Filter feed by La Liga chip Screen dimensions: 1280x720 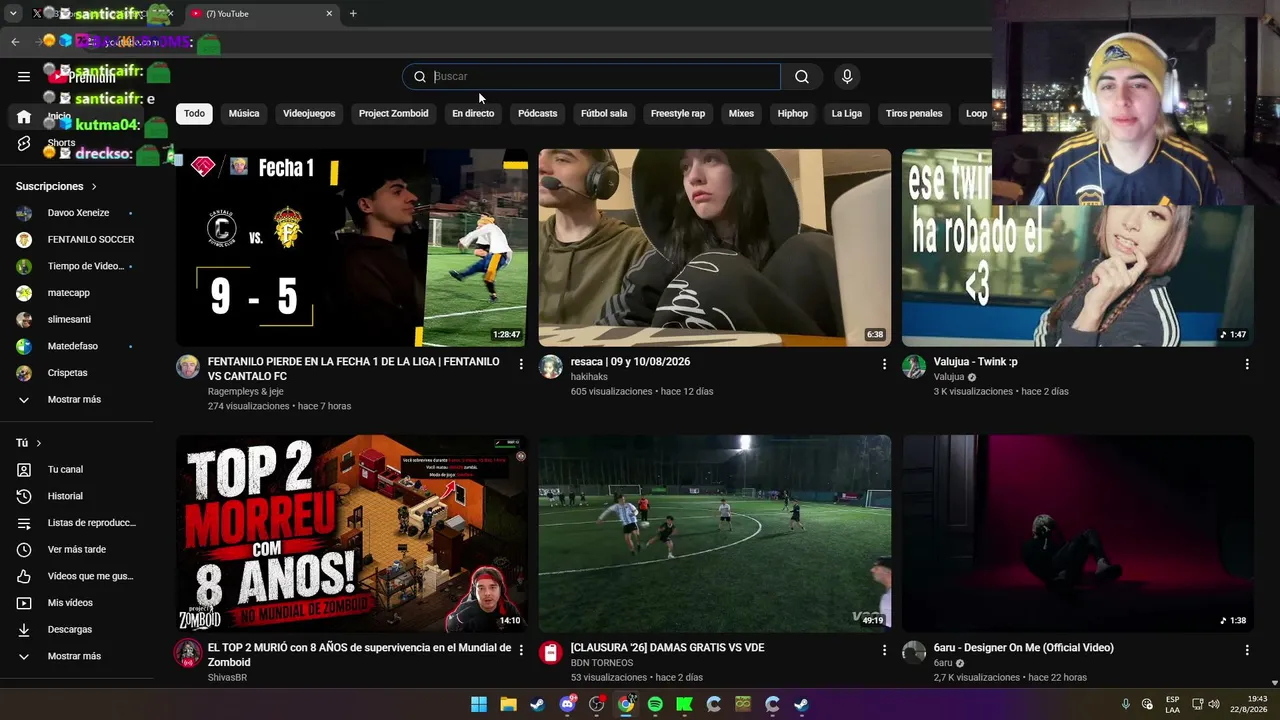click(x=846, y=114)
